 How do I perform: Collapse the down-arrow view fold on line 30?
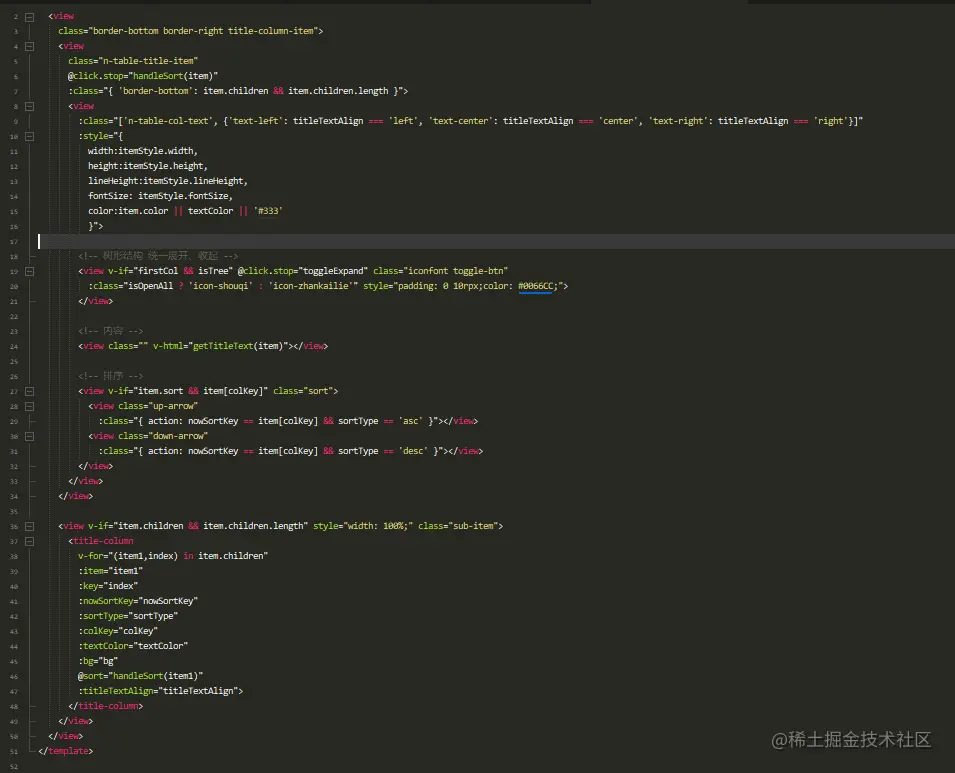pyautogui.click(x=29, y=437)
